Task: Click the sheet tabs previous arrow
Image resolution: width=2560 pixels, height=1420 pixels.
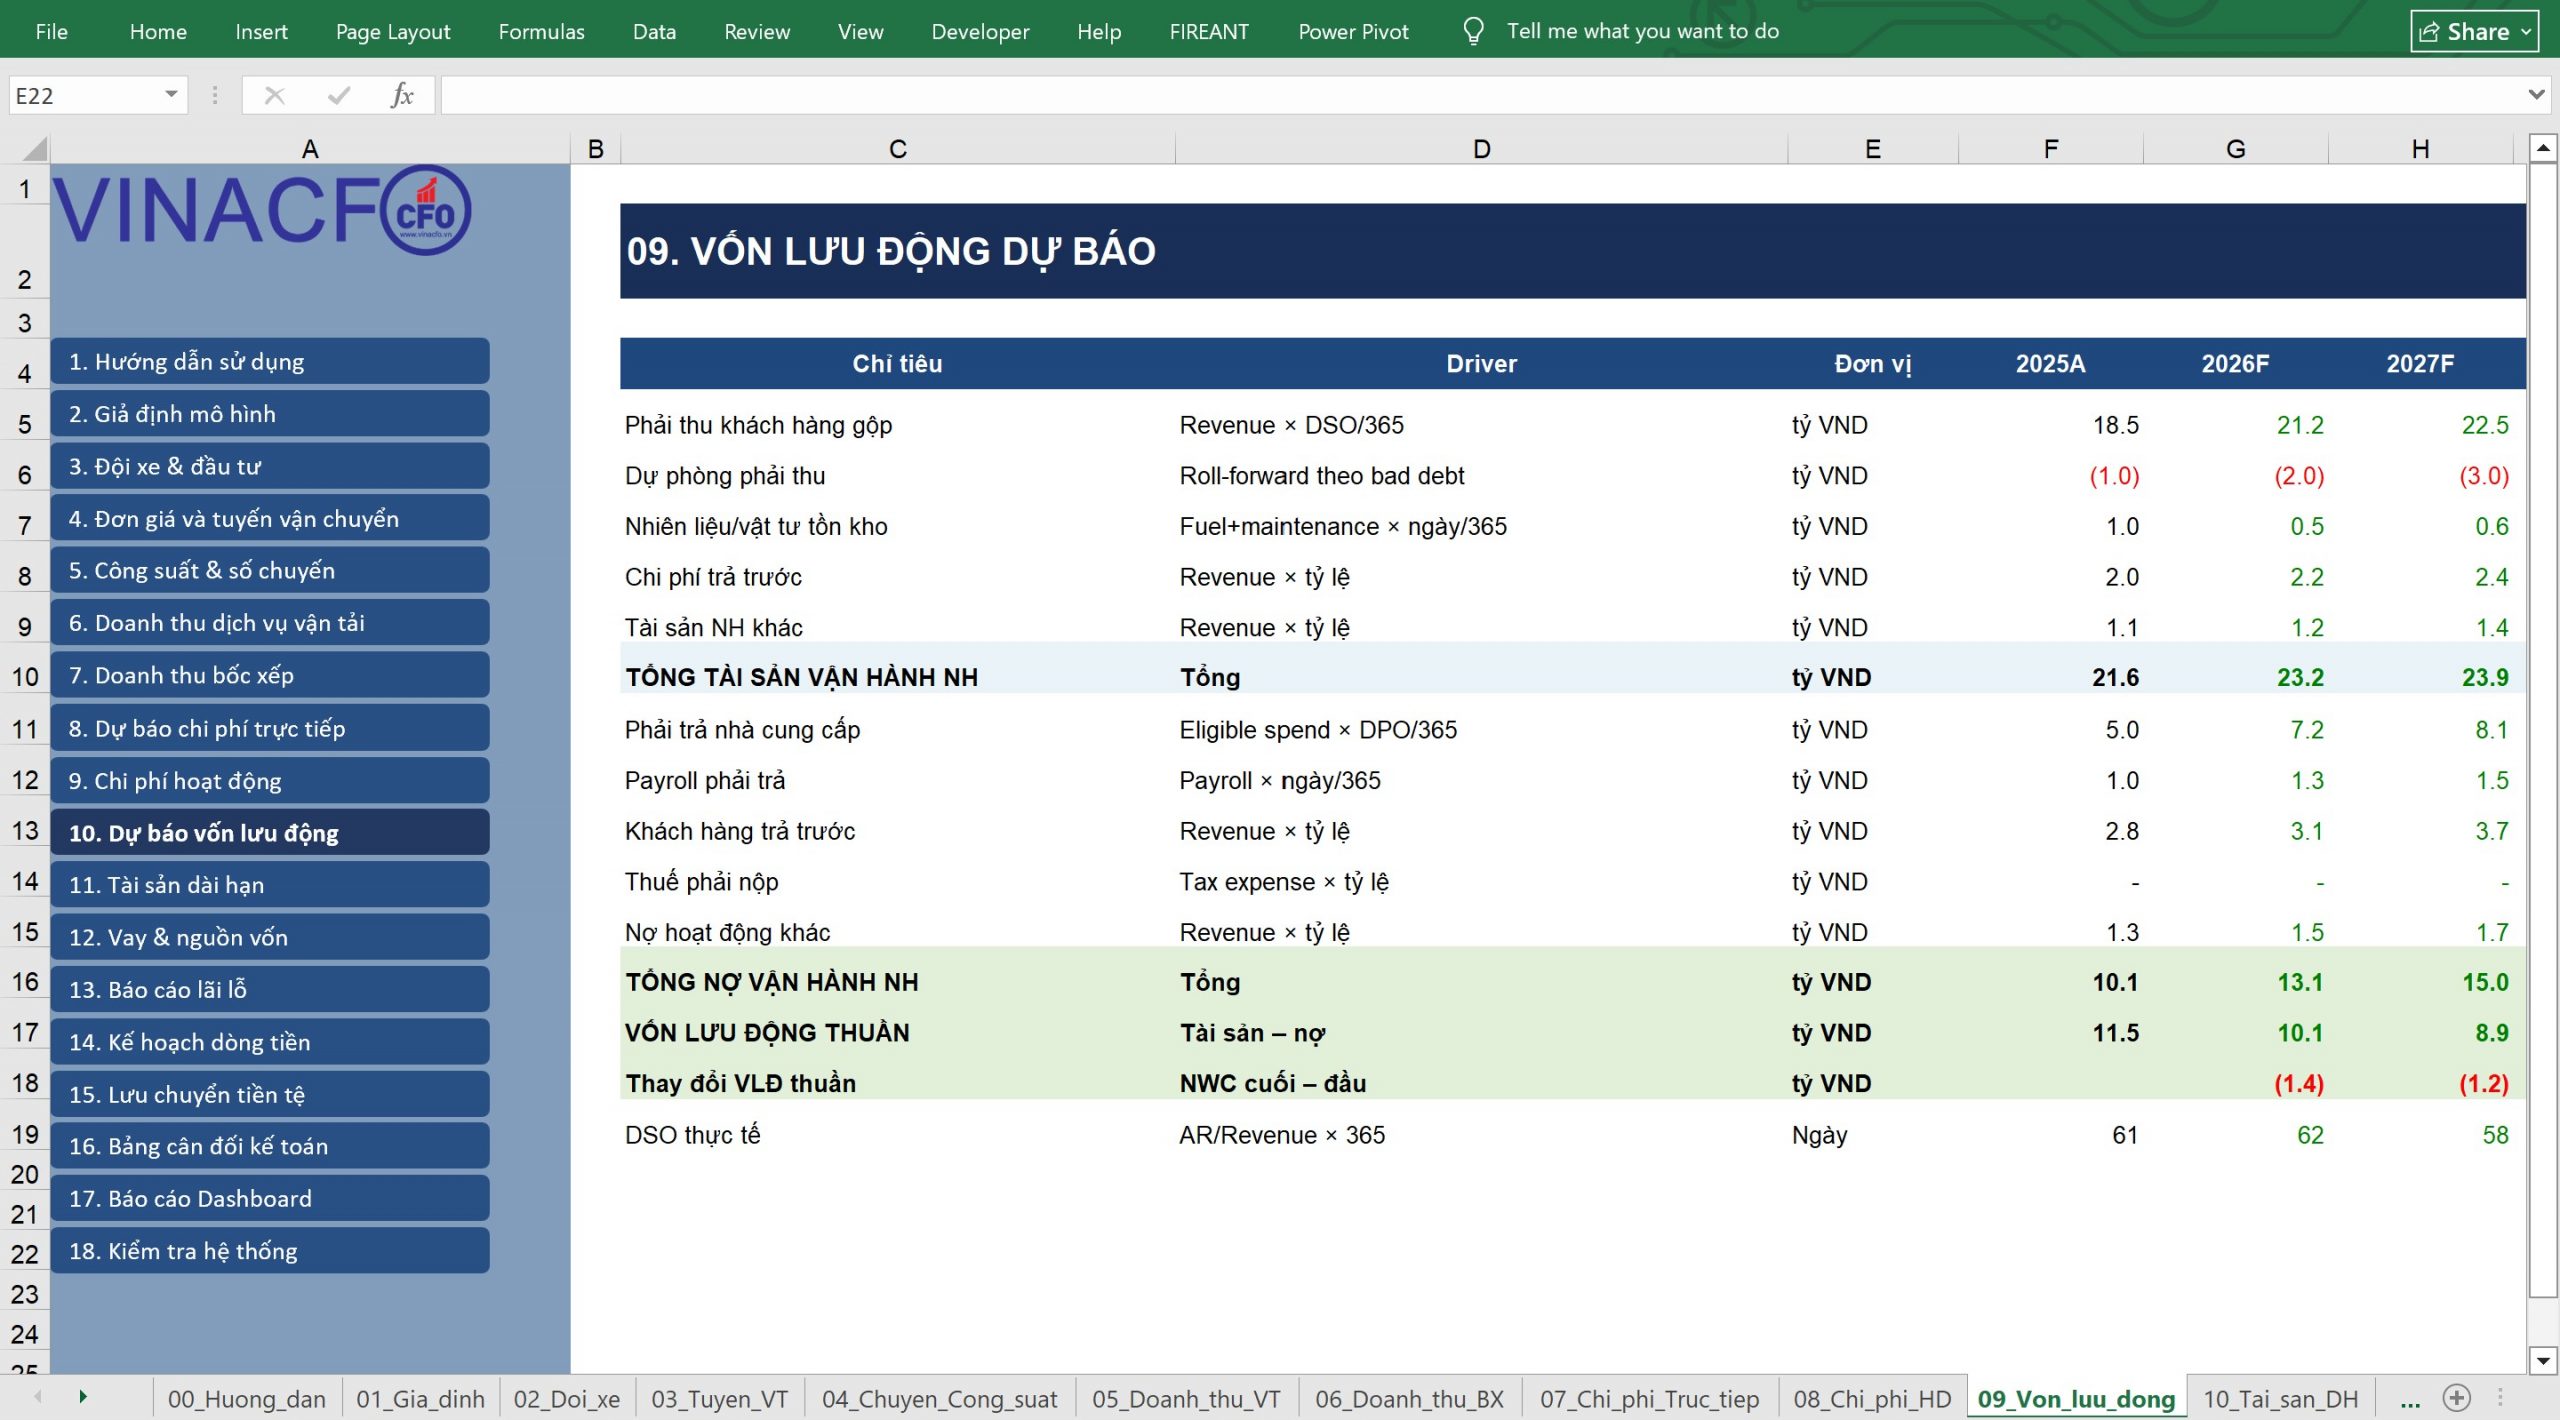Action: tap(38, 1397)
